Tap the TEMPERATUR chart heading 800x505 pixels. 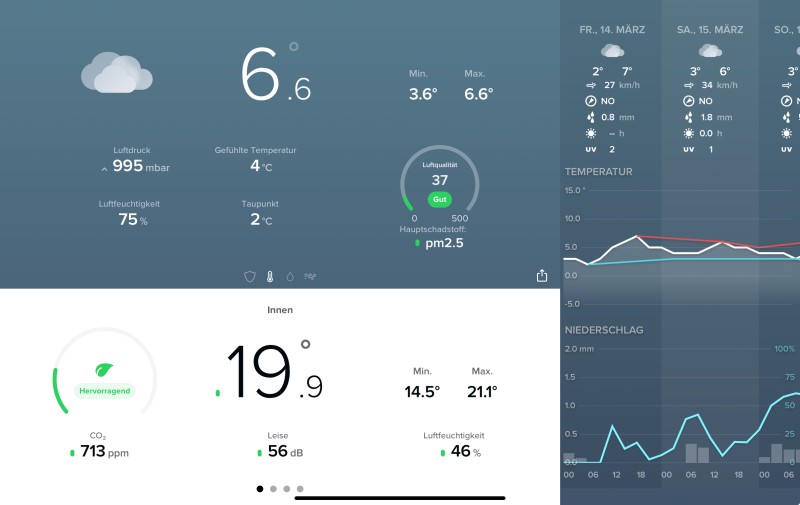tap(598, 172)
